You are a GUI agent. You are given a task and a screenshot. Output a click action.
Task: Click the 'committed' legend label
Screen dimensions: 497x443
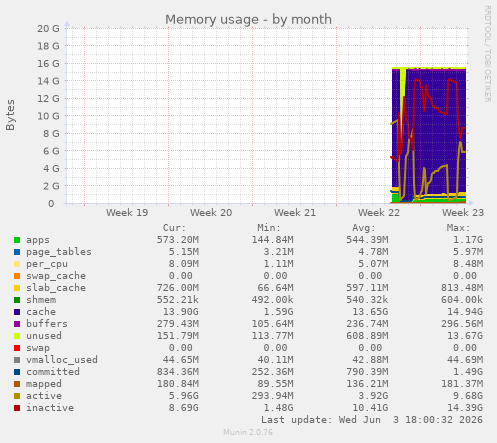tap(53, 372)
